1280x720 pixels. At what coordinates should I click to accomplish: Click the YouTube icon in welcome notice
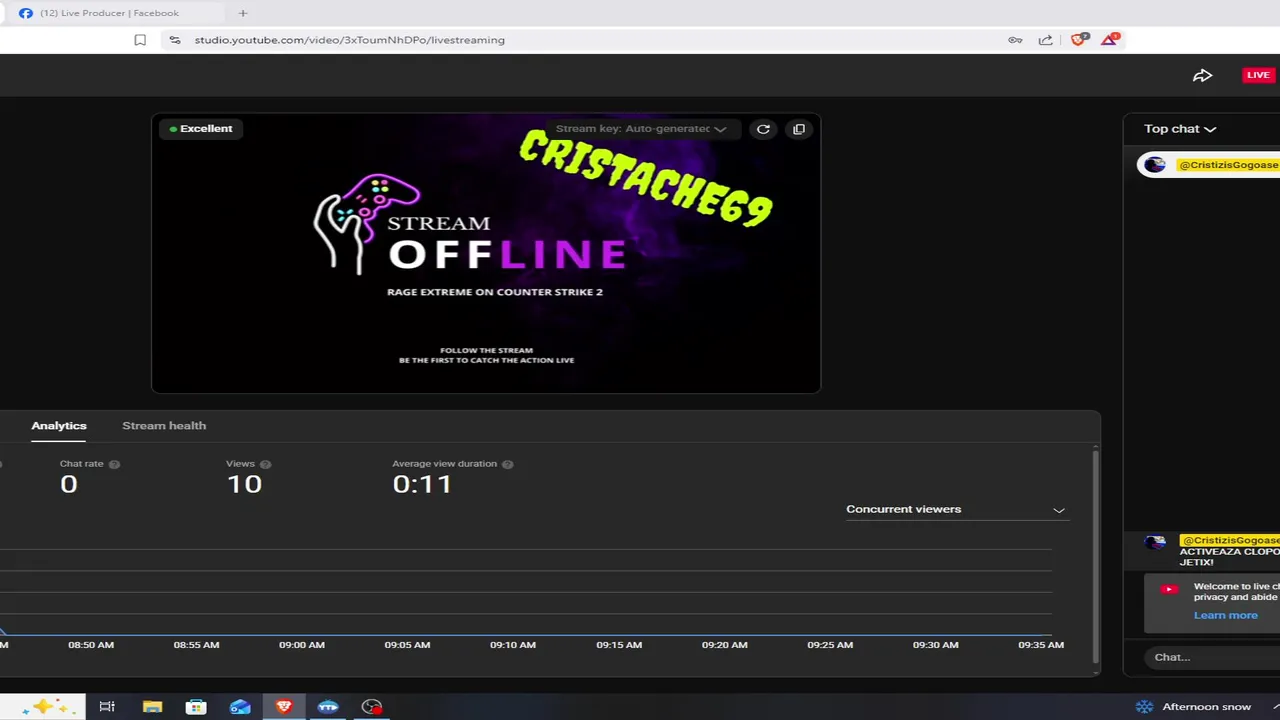1169,590
